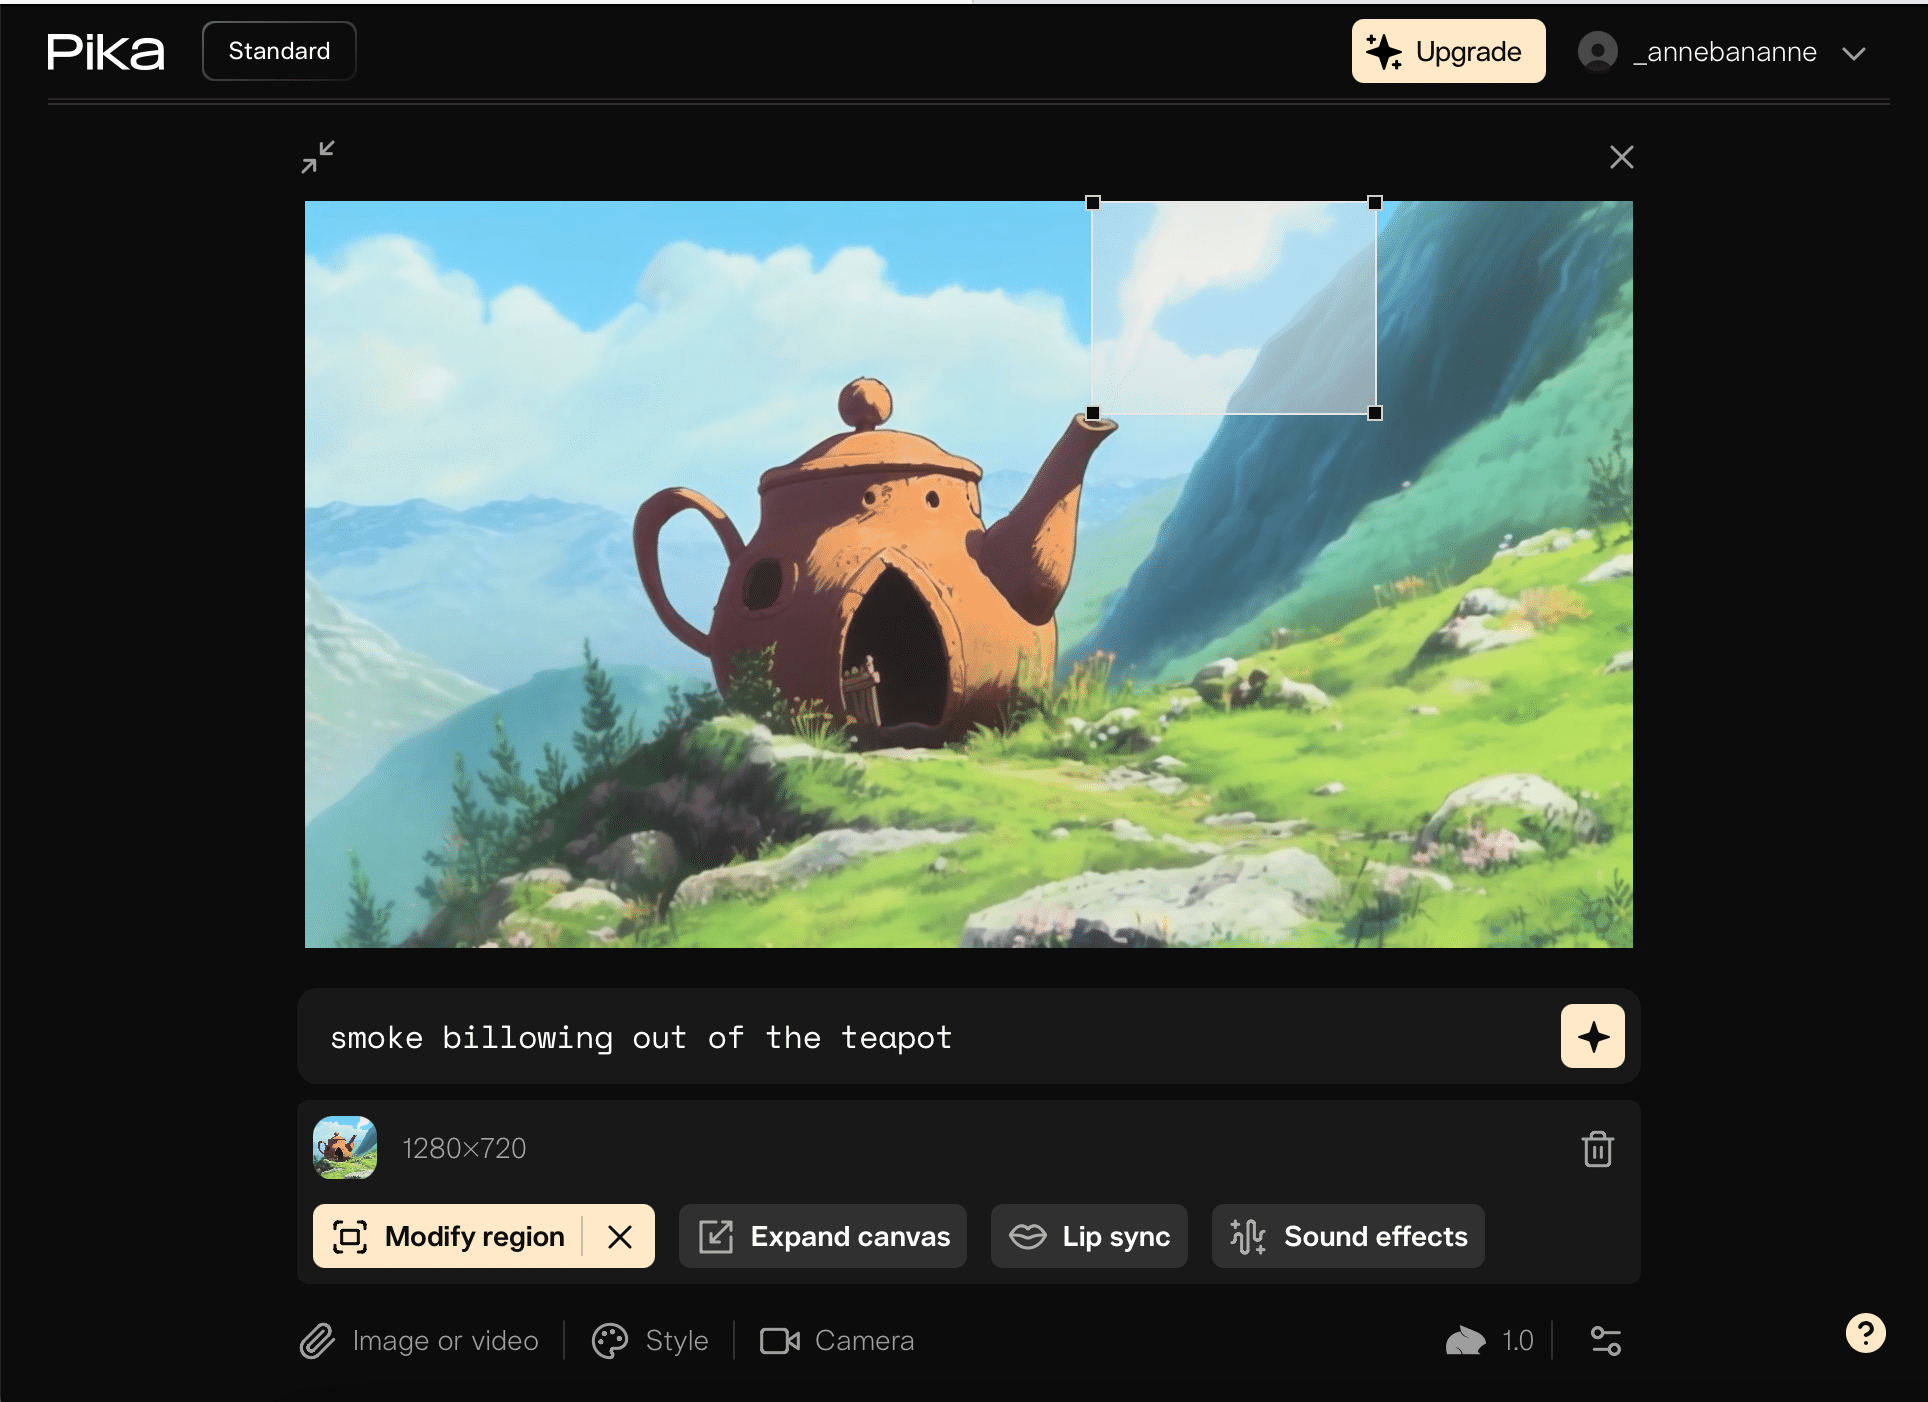Select the Style tool icon
1928x1402 pixels.
click(609, 1339)
